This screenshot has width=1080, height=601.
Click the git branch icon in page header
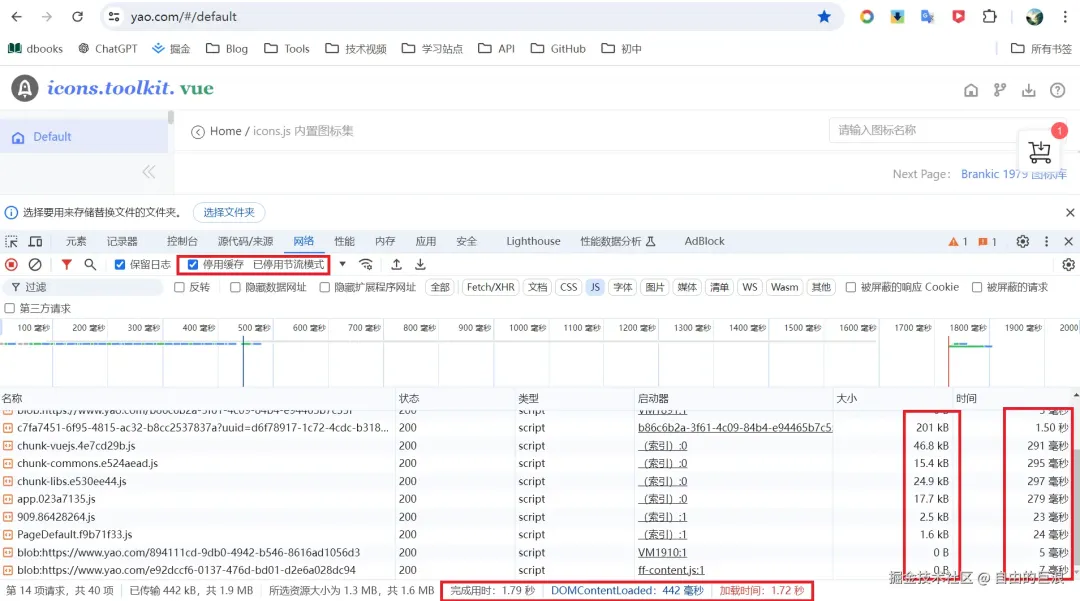click(x=999, y=90)
